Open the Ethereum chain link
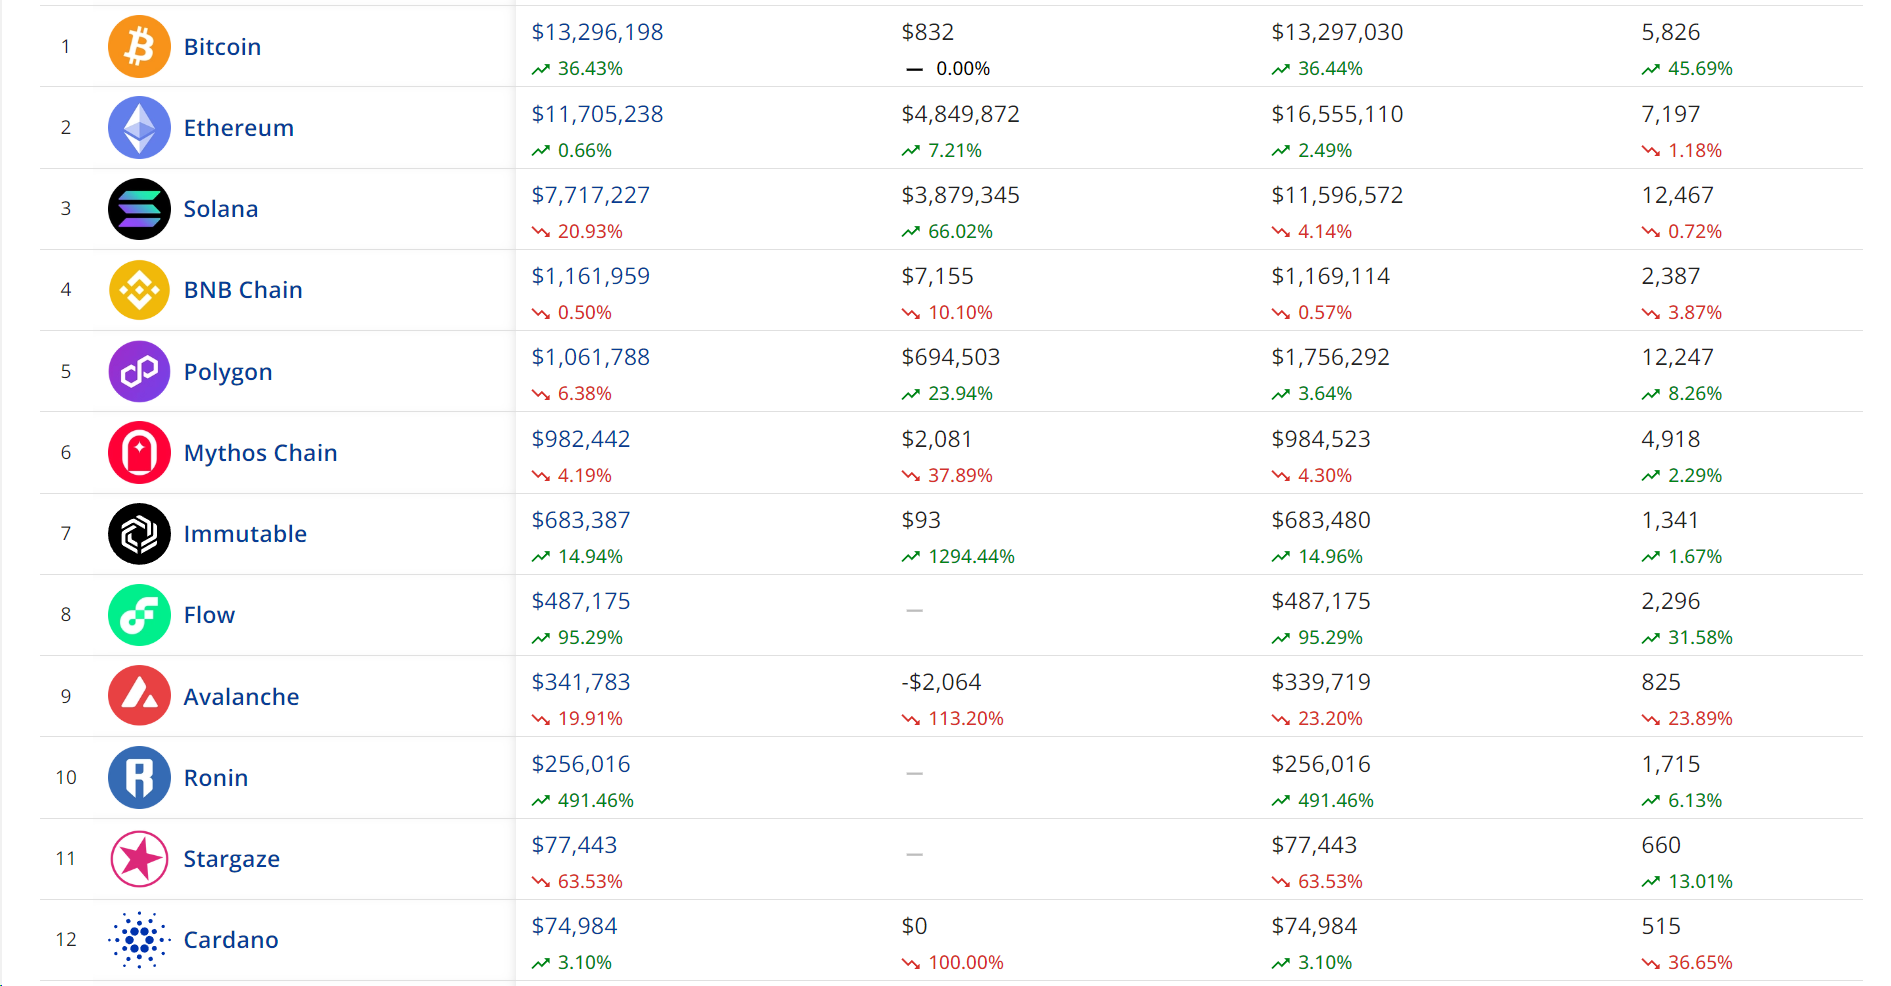The image size is (1891, 986). click(x=239, y=128)
